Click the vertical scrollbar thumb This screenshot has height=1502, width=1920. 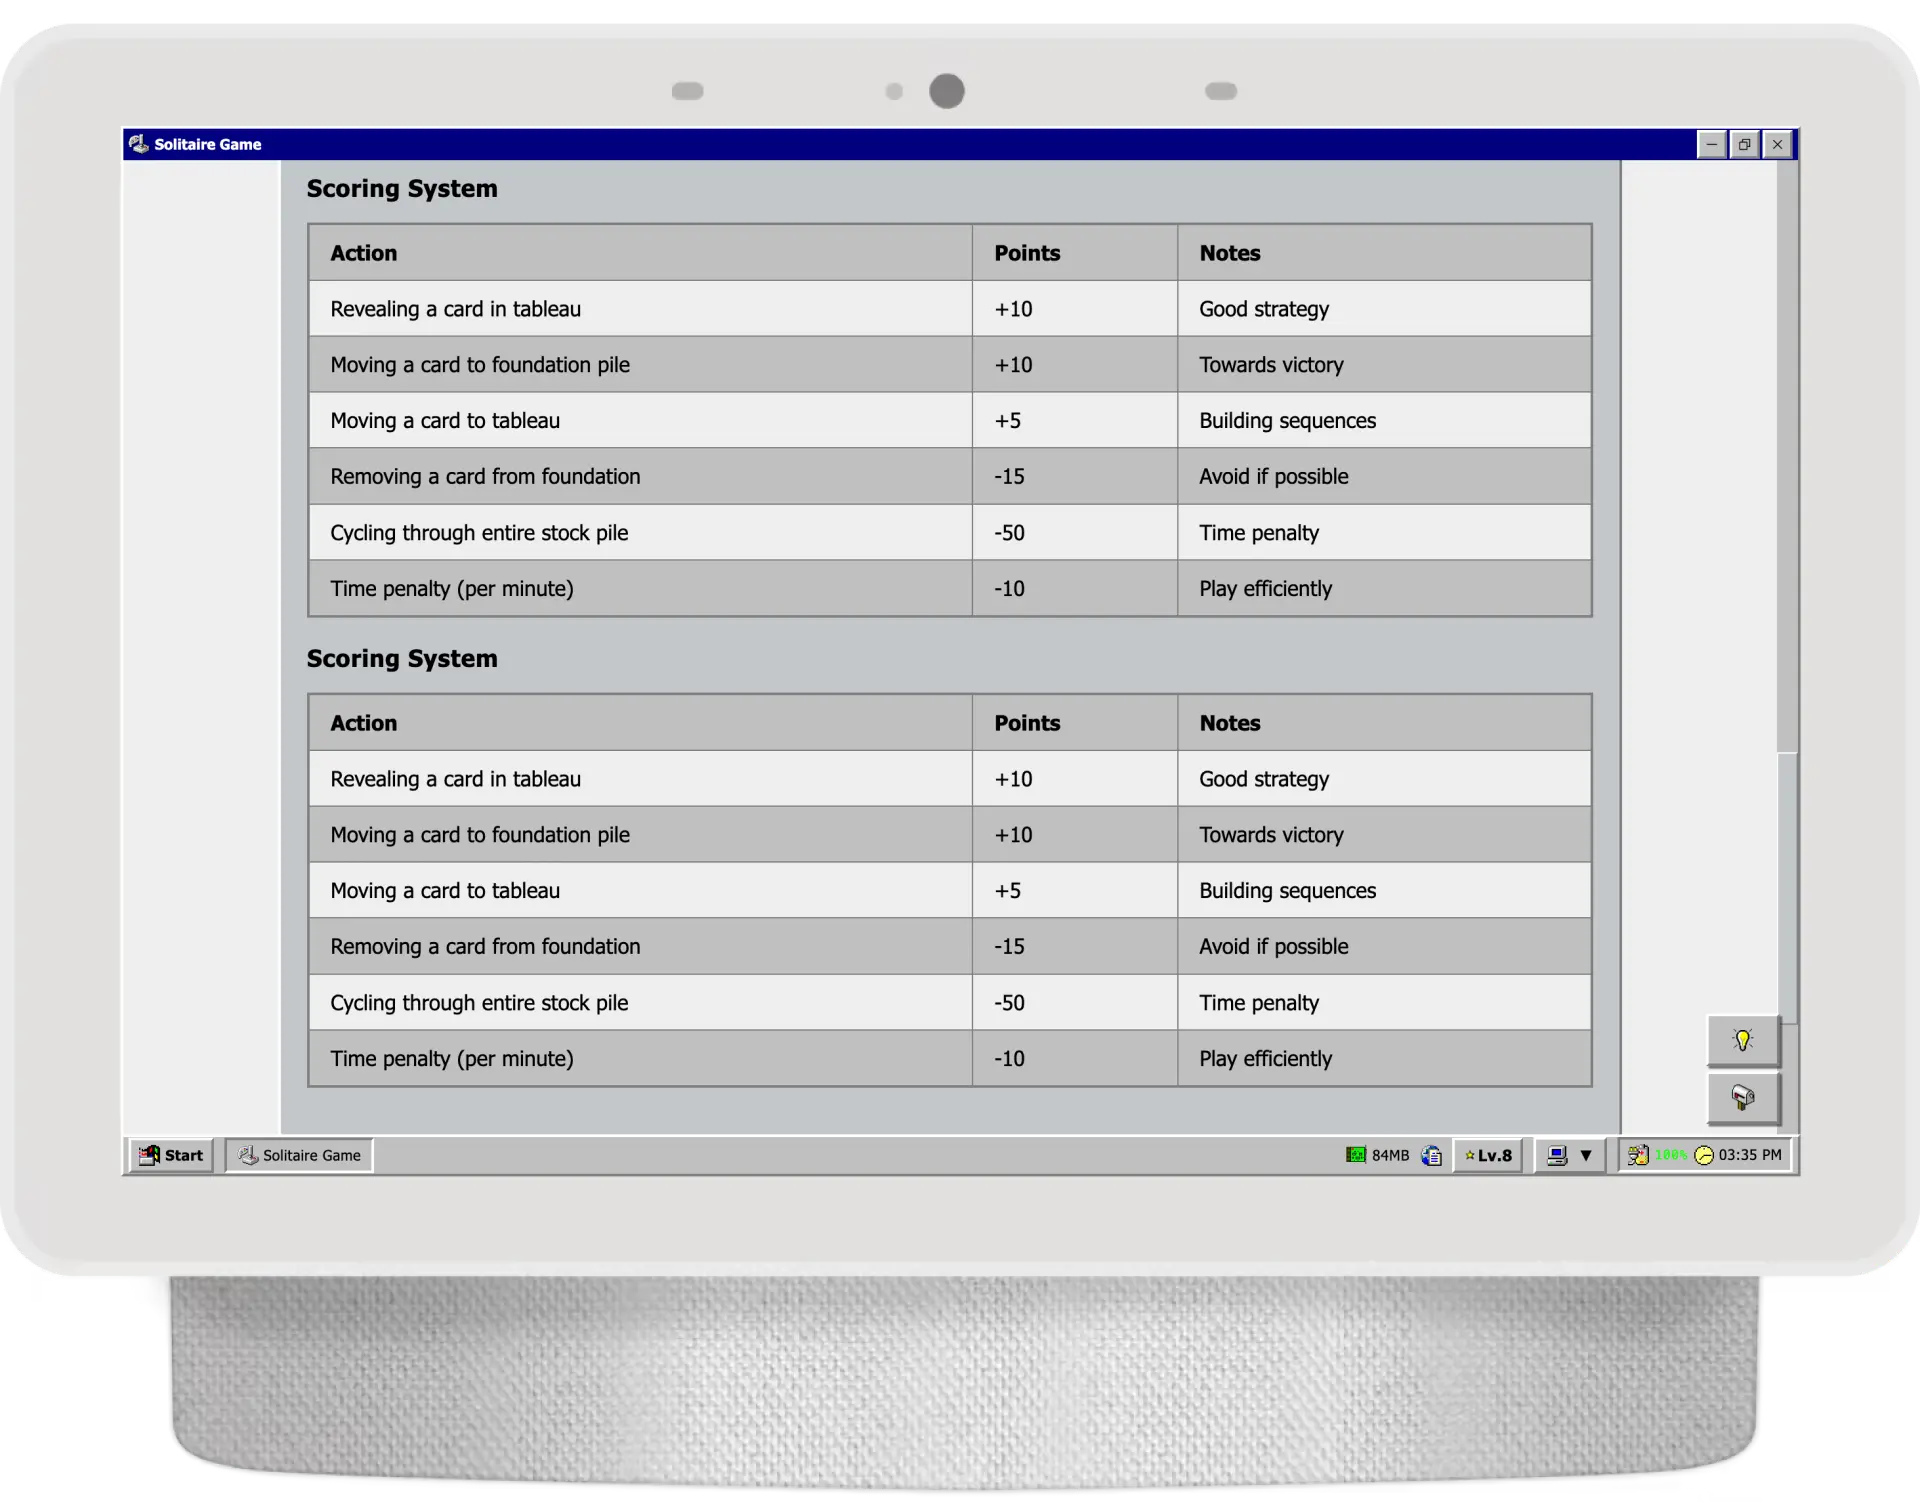(1787, 886)
